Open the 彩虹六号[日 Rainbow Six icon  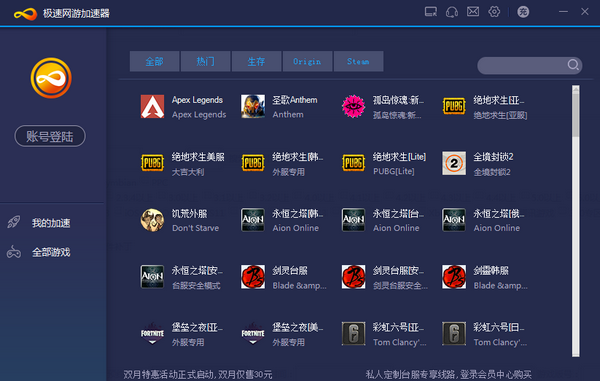click(x=454, y=334)
